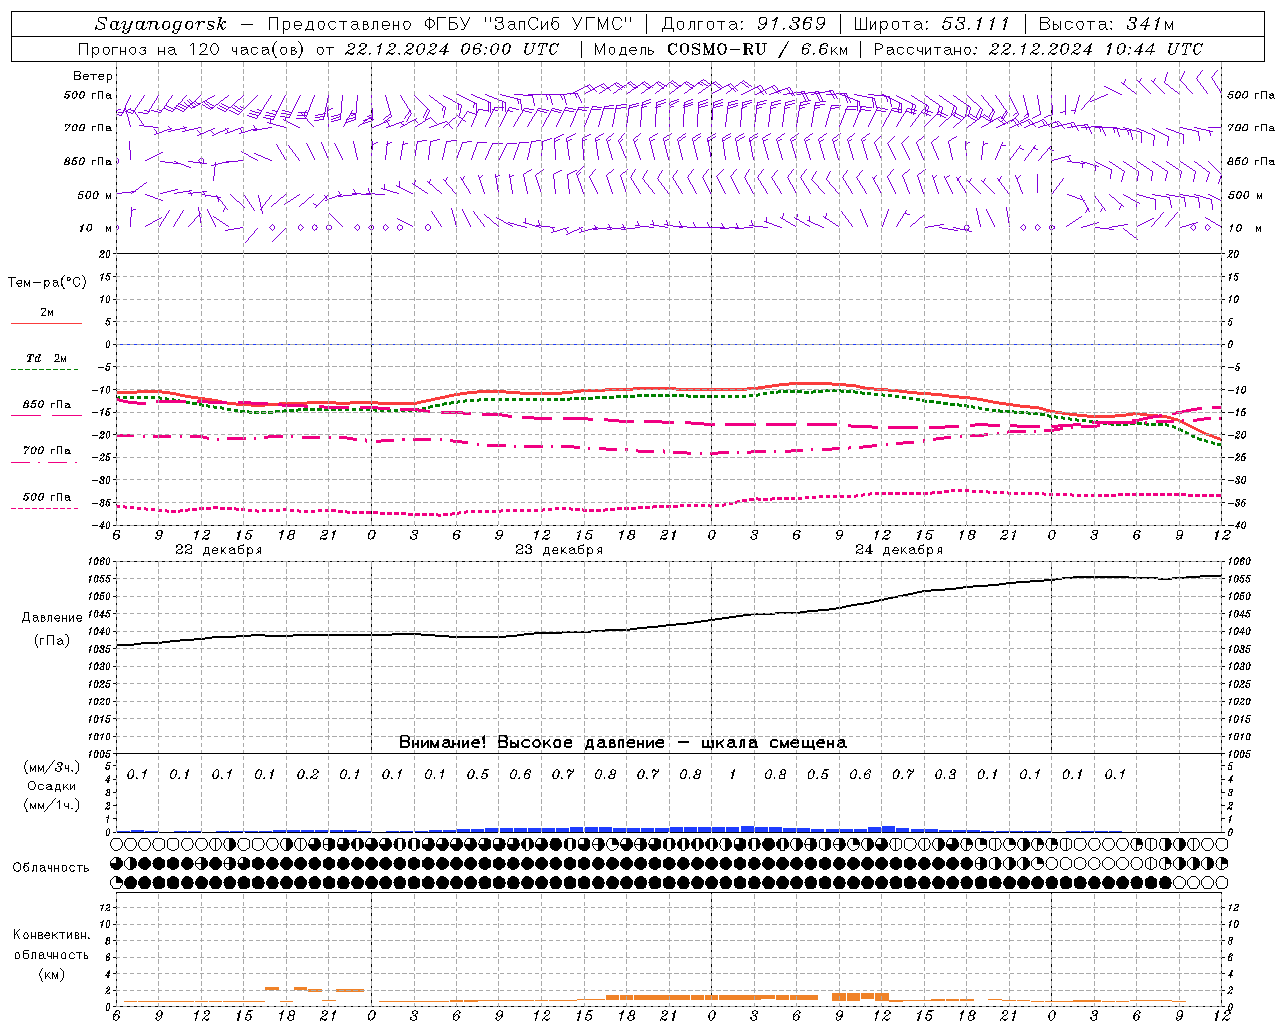Select the 'Тем-ра(°C)' temperature label
This screenshot has width=1280, height=1024.
coord(47,283)
